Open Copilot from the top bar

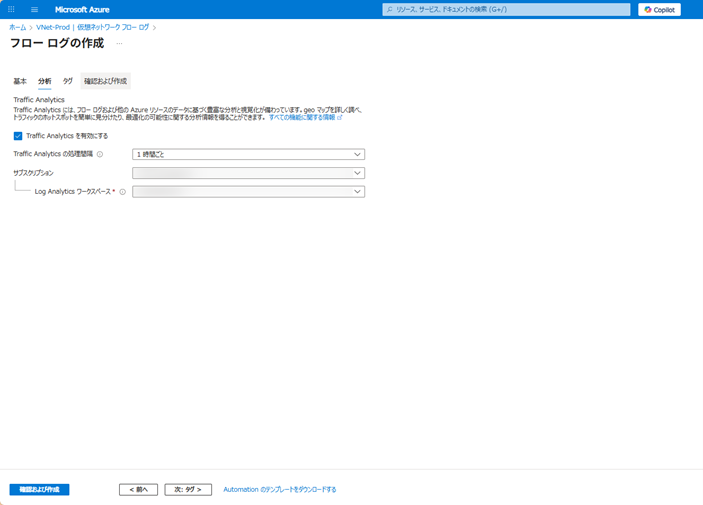(659, 9)
